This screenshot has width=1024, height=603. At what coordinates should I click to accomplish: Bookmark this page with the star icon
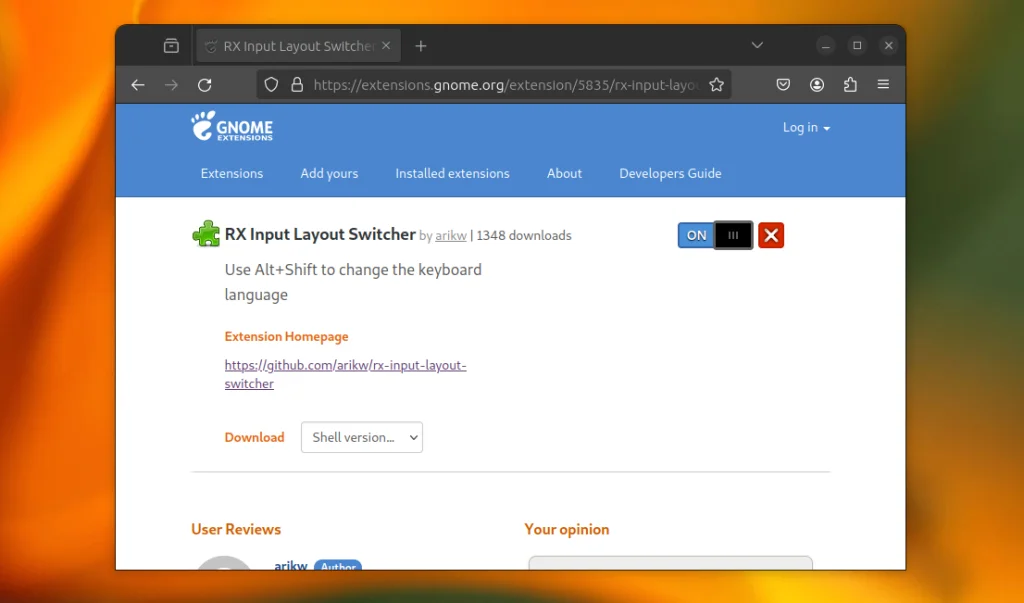point(717,85)
